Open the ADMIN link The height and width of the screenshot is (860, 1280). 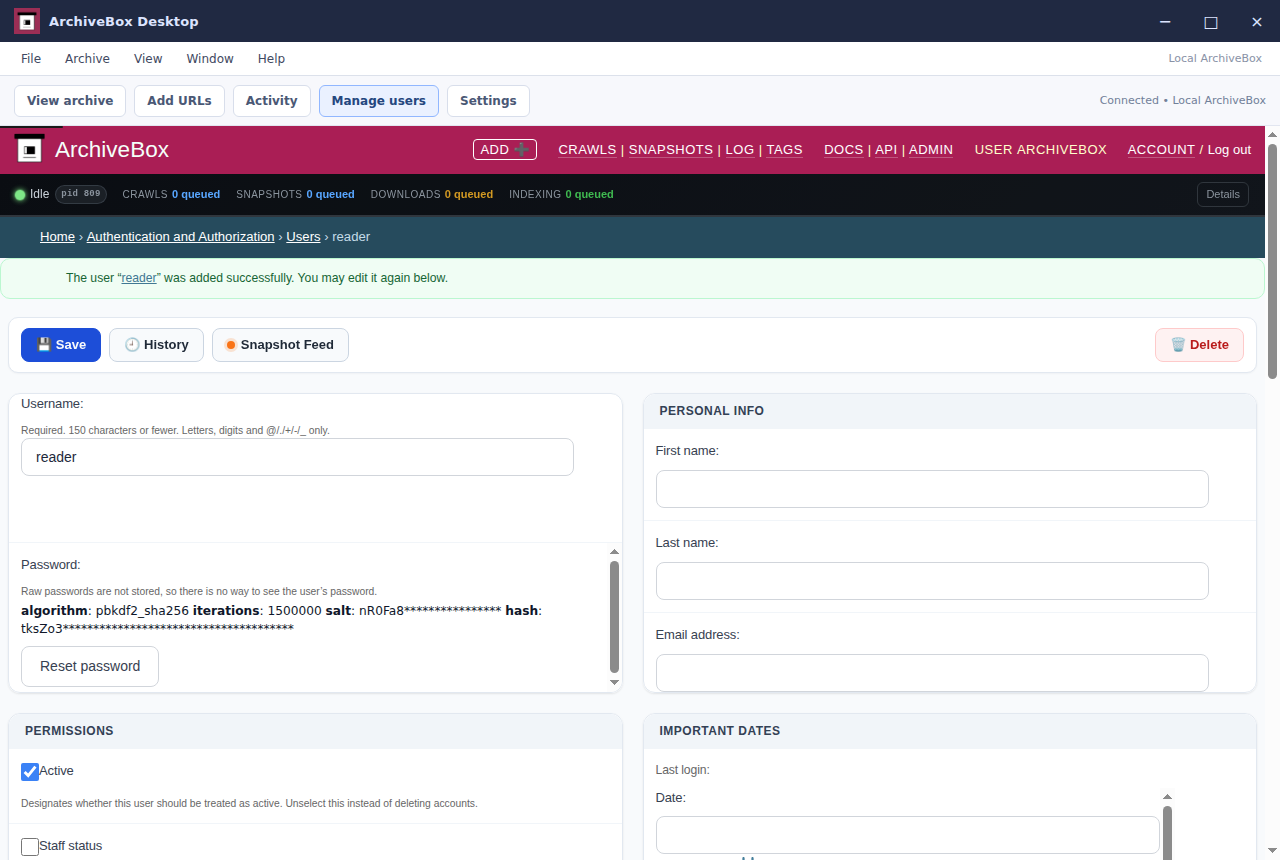(x=931, y=150)
